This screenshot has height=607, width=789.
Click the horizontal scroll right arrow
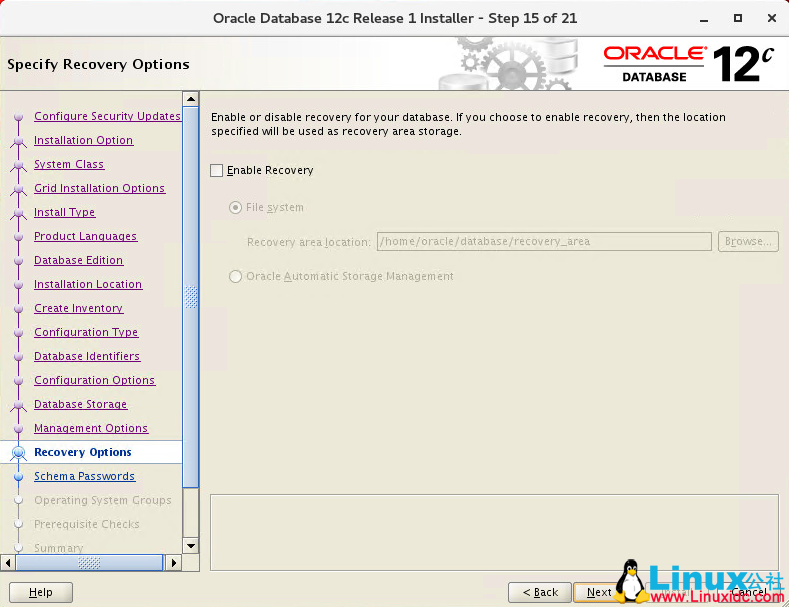click(174, 563)
